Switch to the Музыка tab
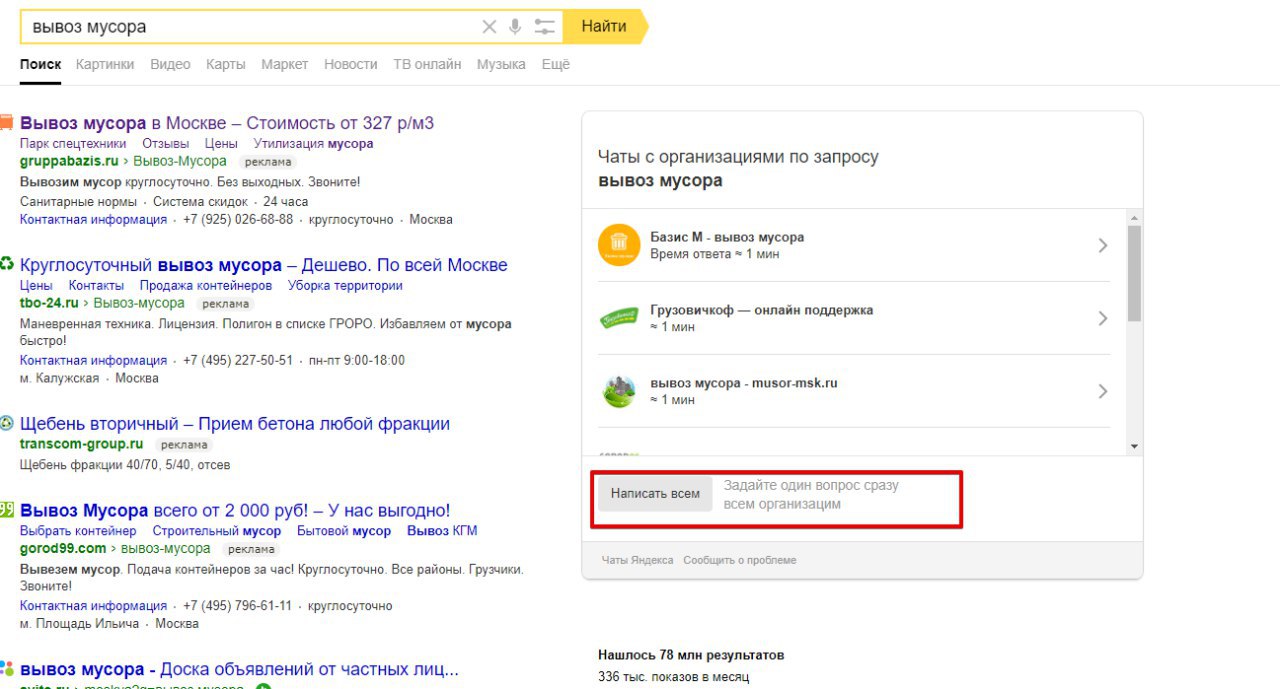 pyautogui.click(x=501, y=64)
